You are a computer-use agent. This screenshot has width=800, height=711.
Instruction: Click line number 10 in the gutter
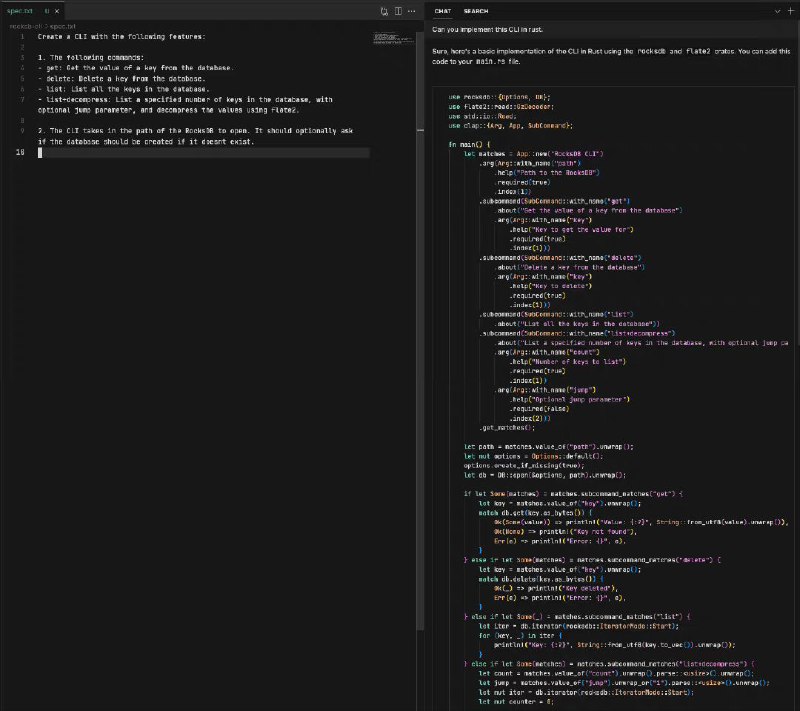(x=20, y=153)
